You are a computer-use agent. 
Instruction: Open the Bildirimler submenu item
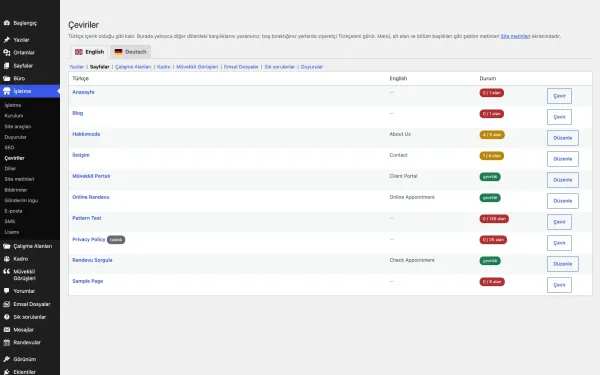[16, 190]
